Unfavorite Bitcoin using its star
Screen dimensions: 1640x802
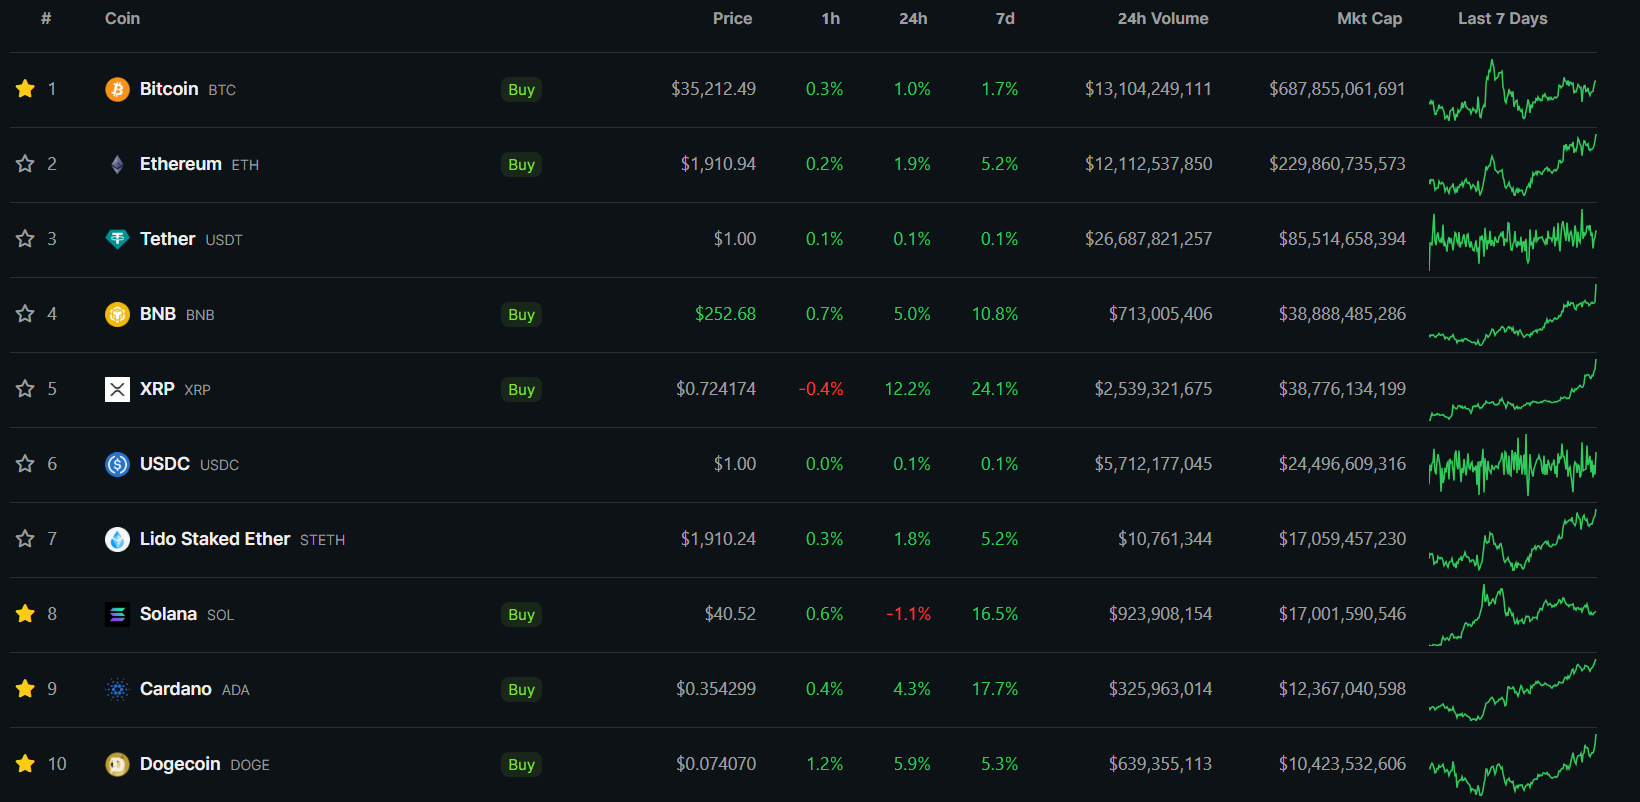coord(25,89)
